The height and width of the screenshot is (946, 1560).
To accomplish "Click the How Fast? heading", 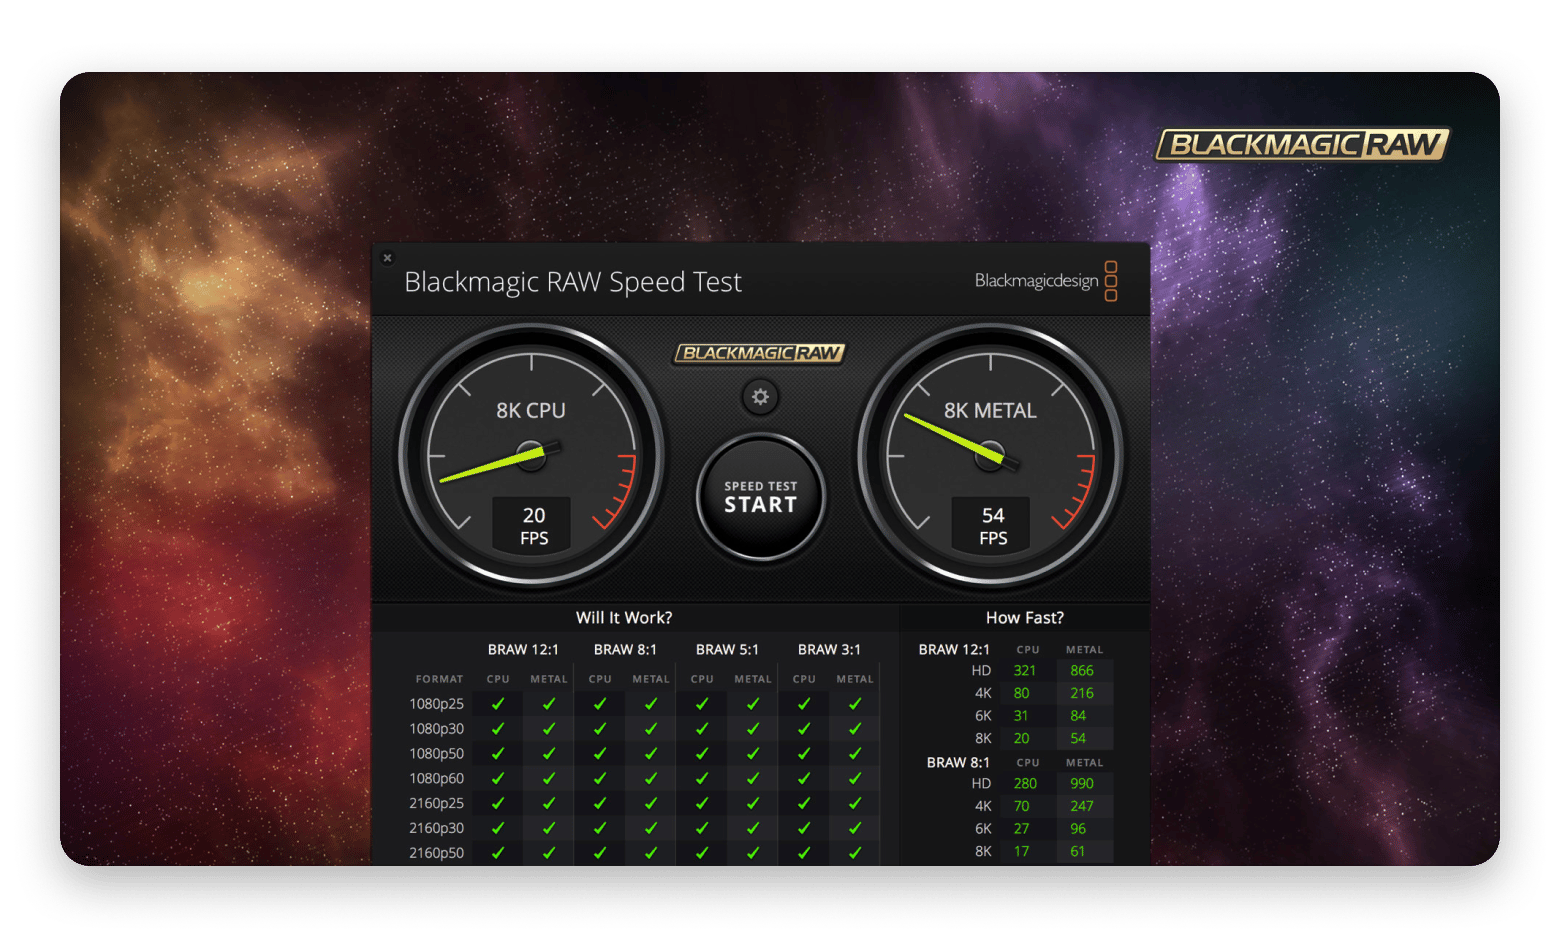I will (1025, 618).
